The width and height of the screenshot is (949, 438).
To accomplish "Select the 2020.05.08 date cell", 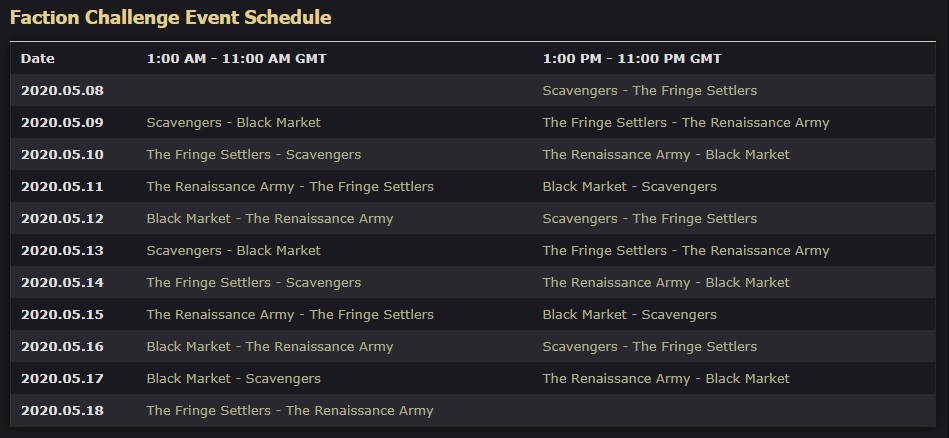I will pyautogui.click(x=62, y=91).
